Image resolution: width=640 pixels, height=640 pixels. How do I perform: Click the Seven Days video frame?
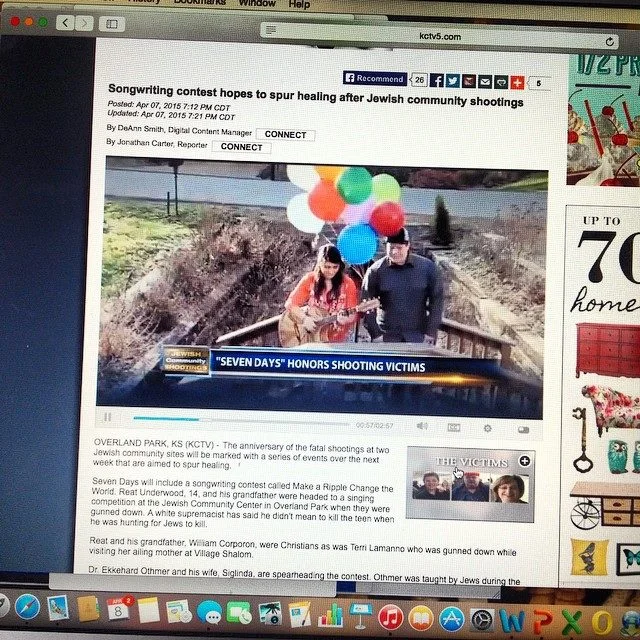322,287
